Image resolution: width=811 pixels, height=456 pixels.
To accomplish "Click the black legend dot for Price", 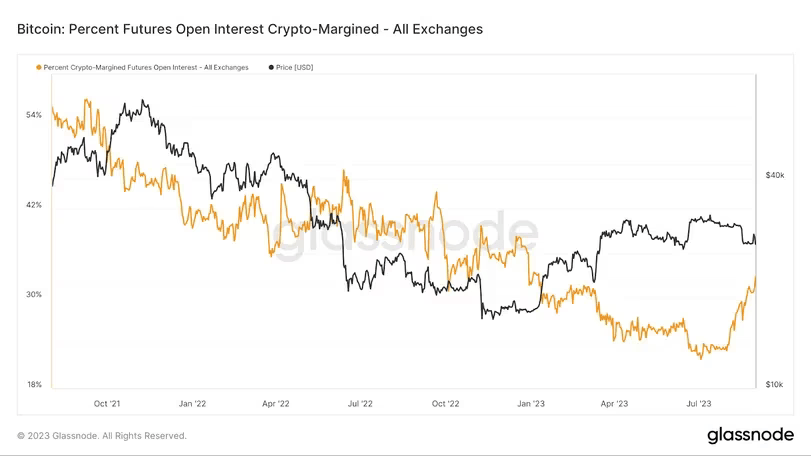I will point(272,67).
